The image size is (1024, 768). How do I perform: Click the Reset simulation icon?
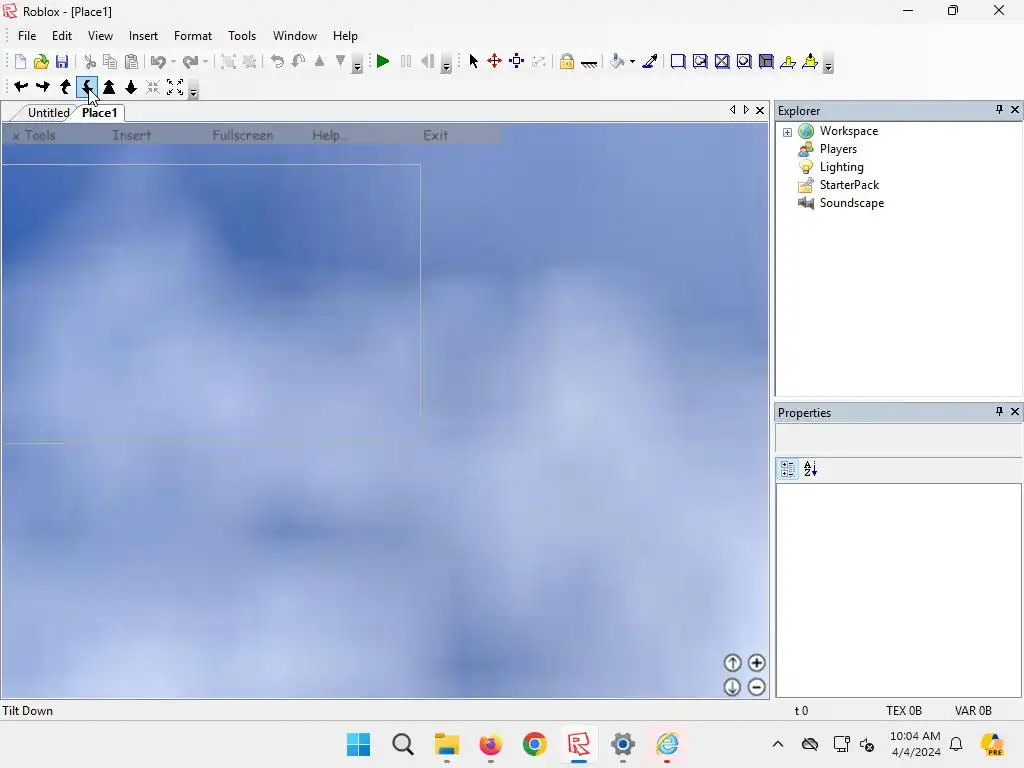pos(428,61)
